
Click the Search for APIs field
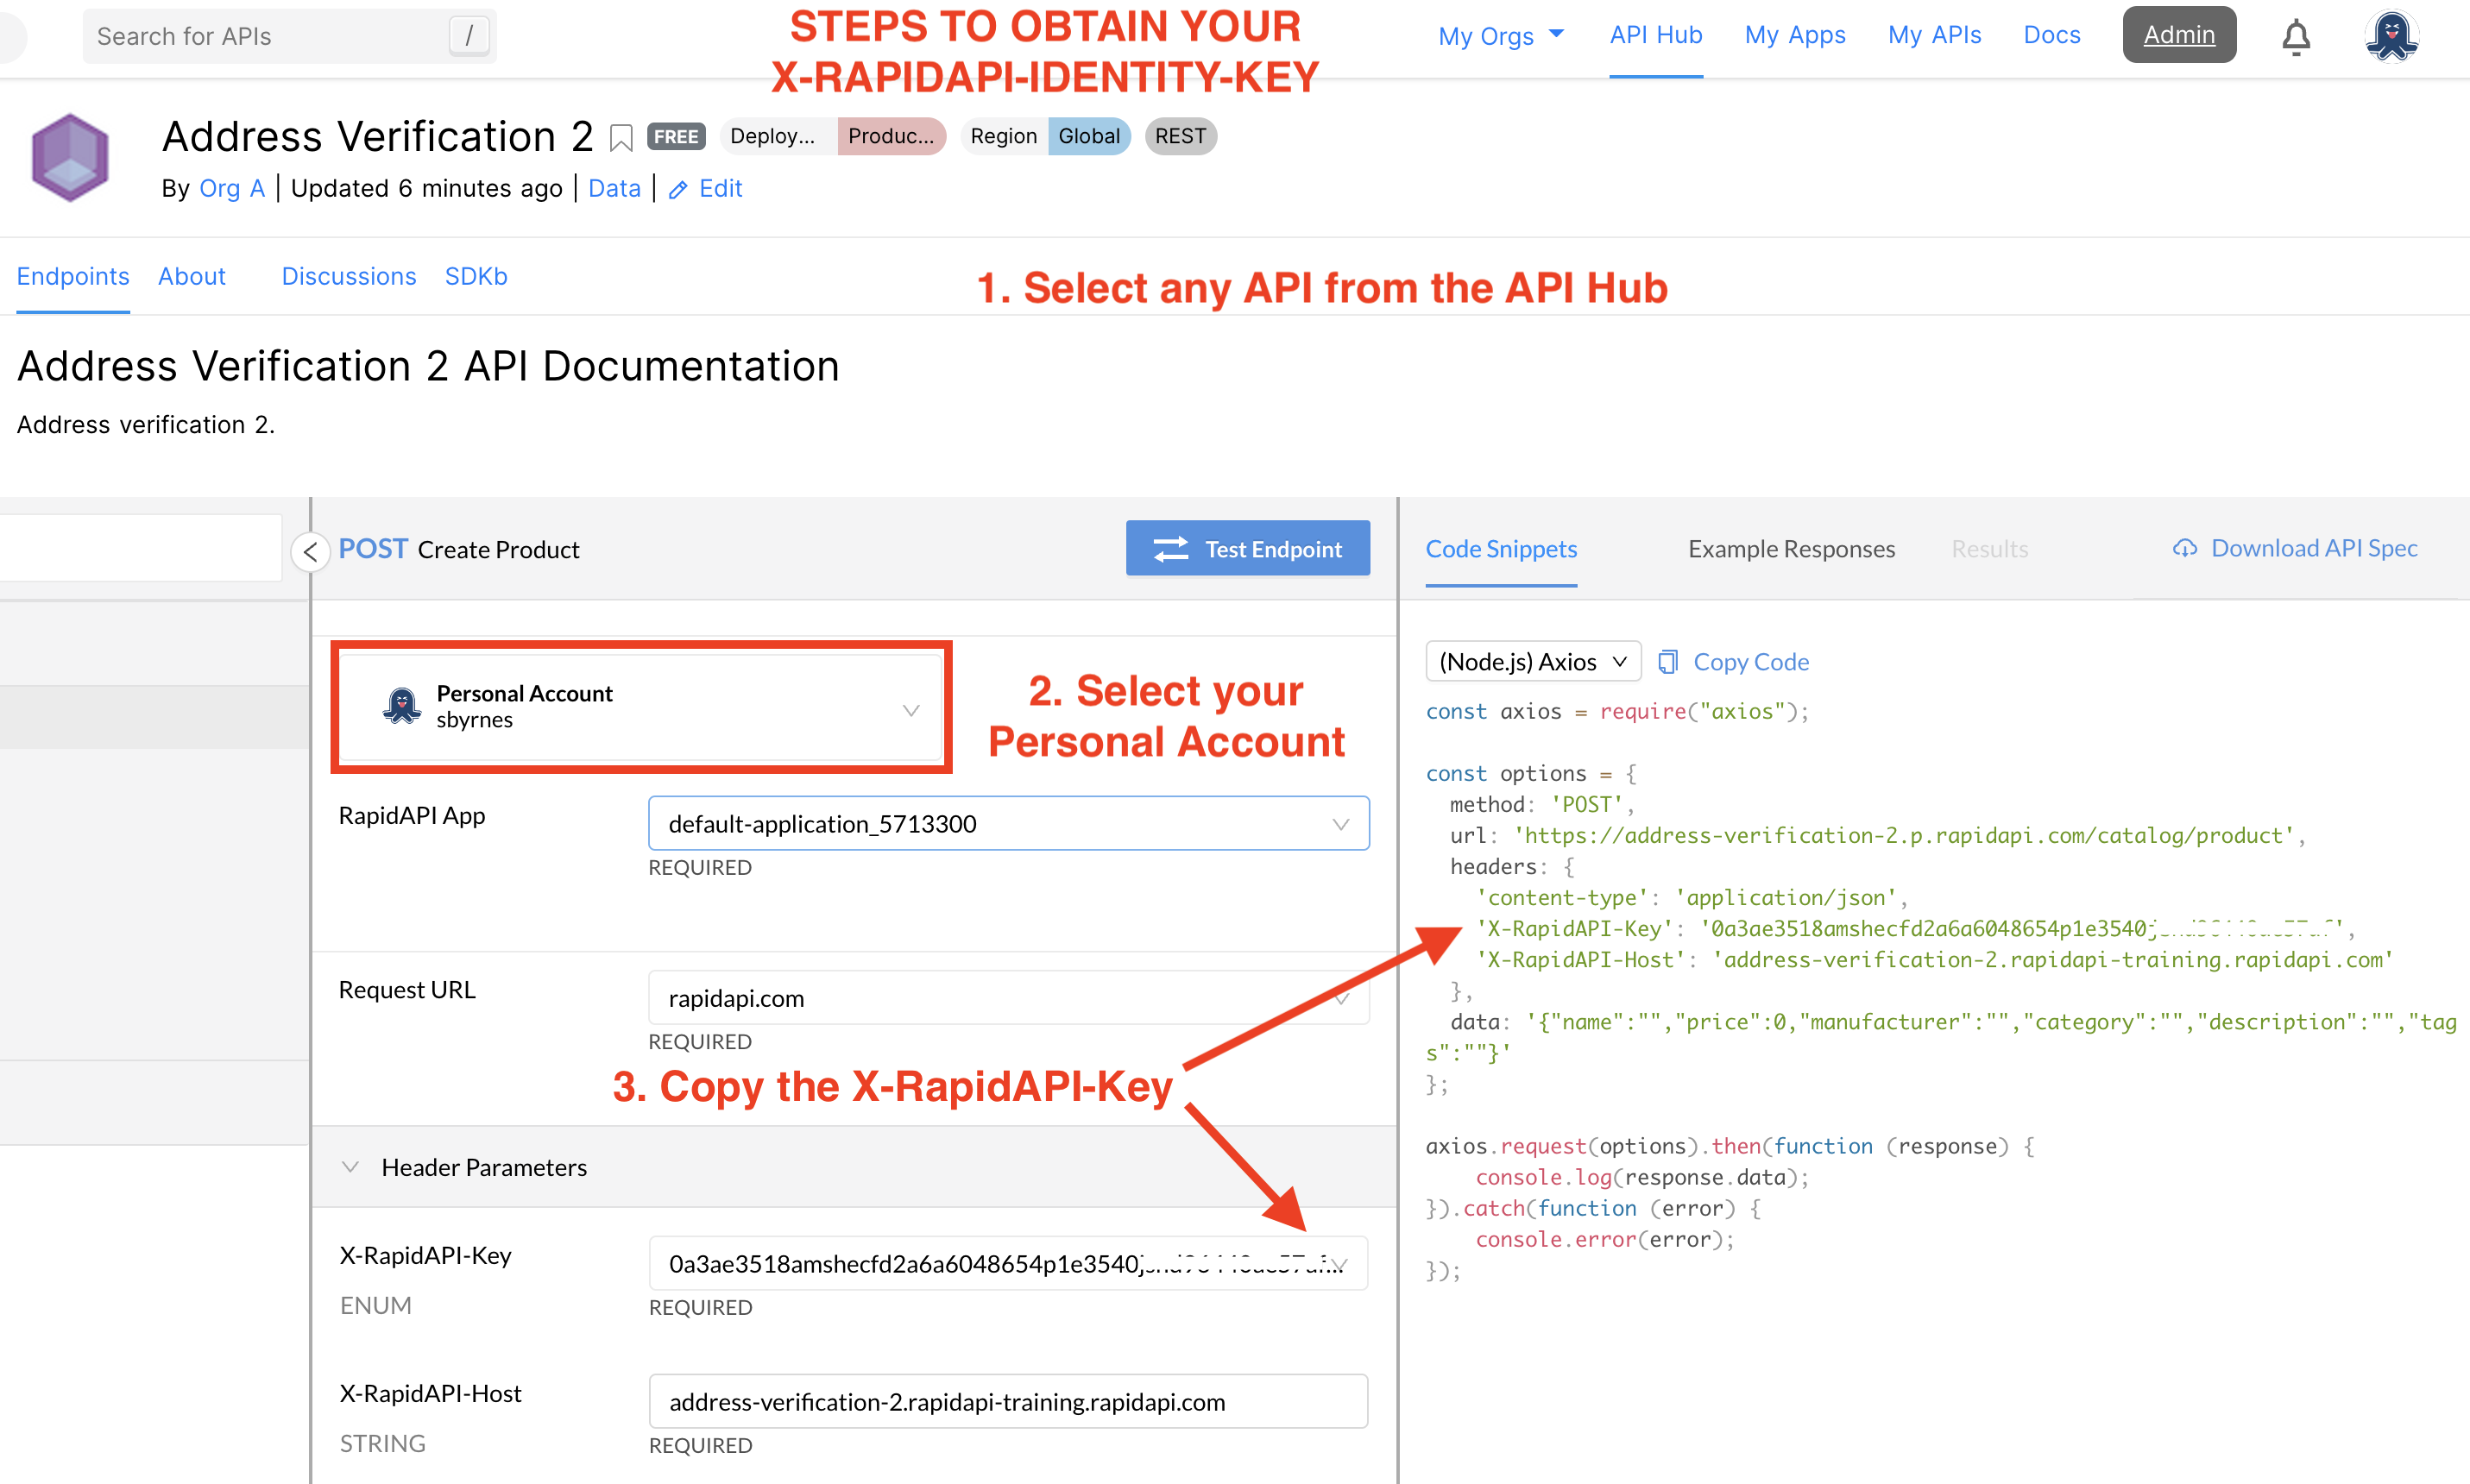[x=270, y=37]
